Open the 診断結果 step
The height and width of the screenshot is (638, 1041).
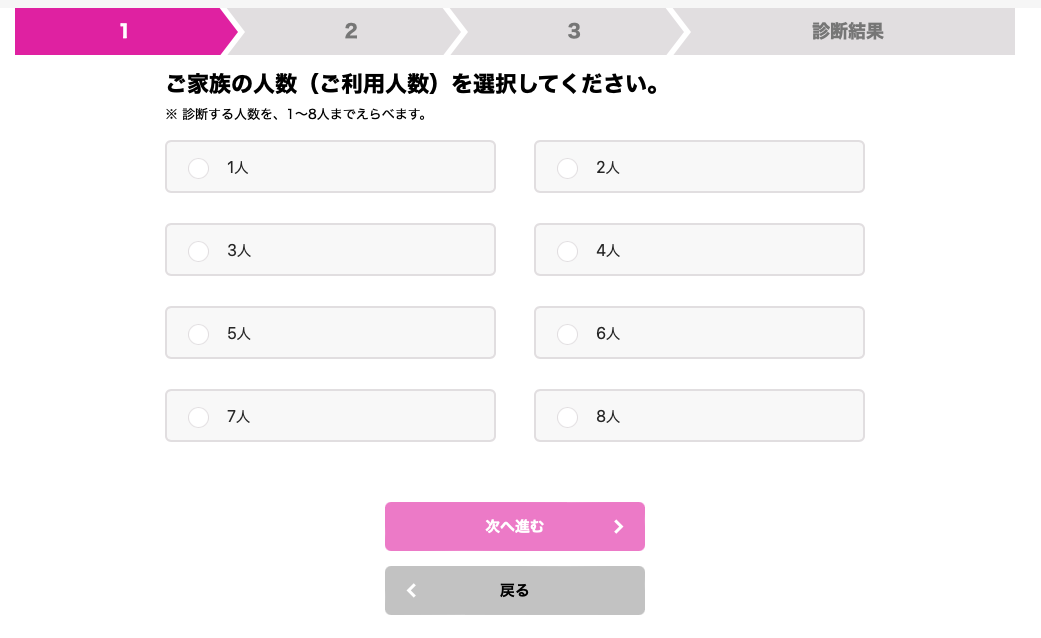click(x=848, y=31)
